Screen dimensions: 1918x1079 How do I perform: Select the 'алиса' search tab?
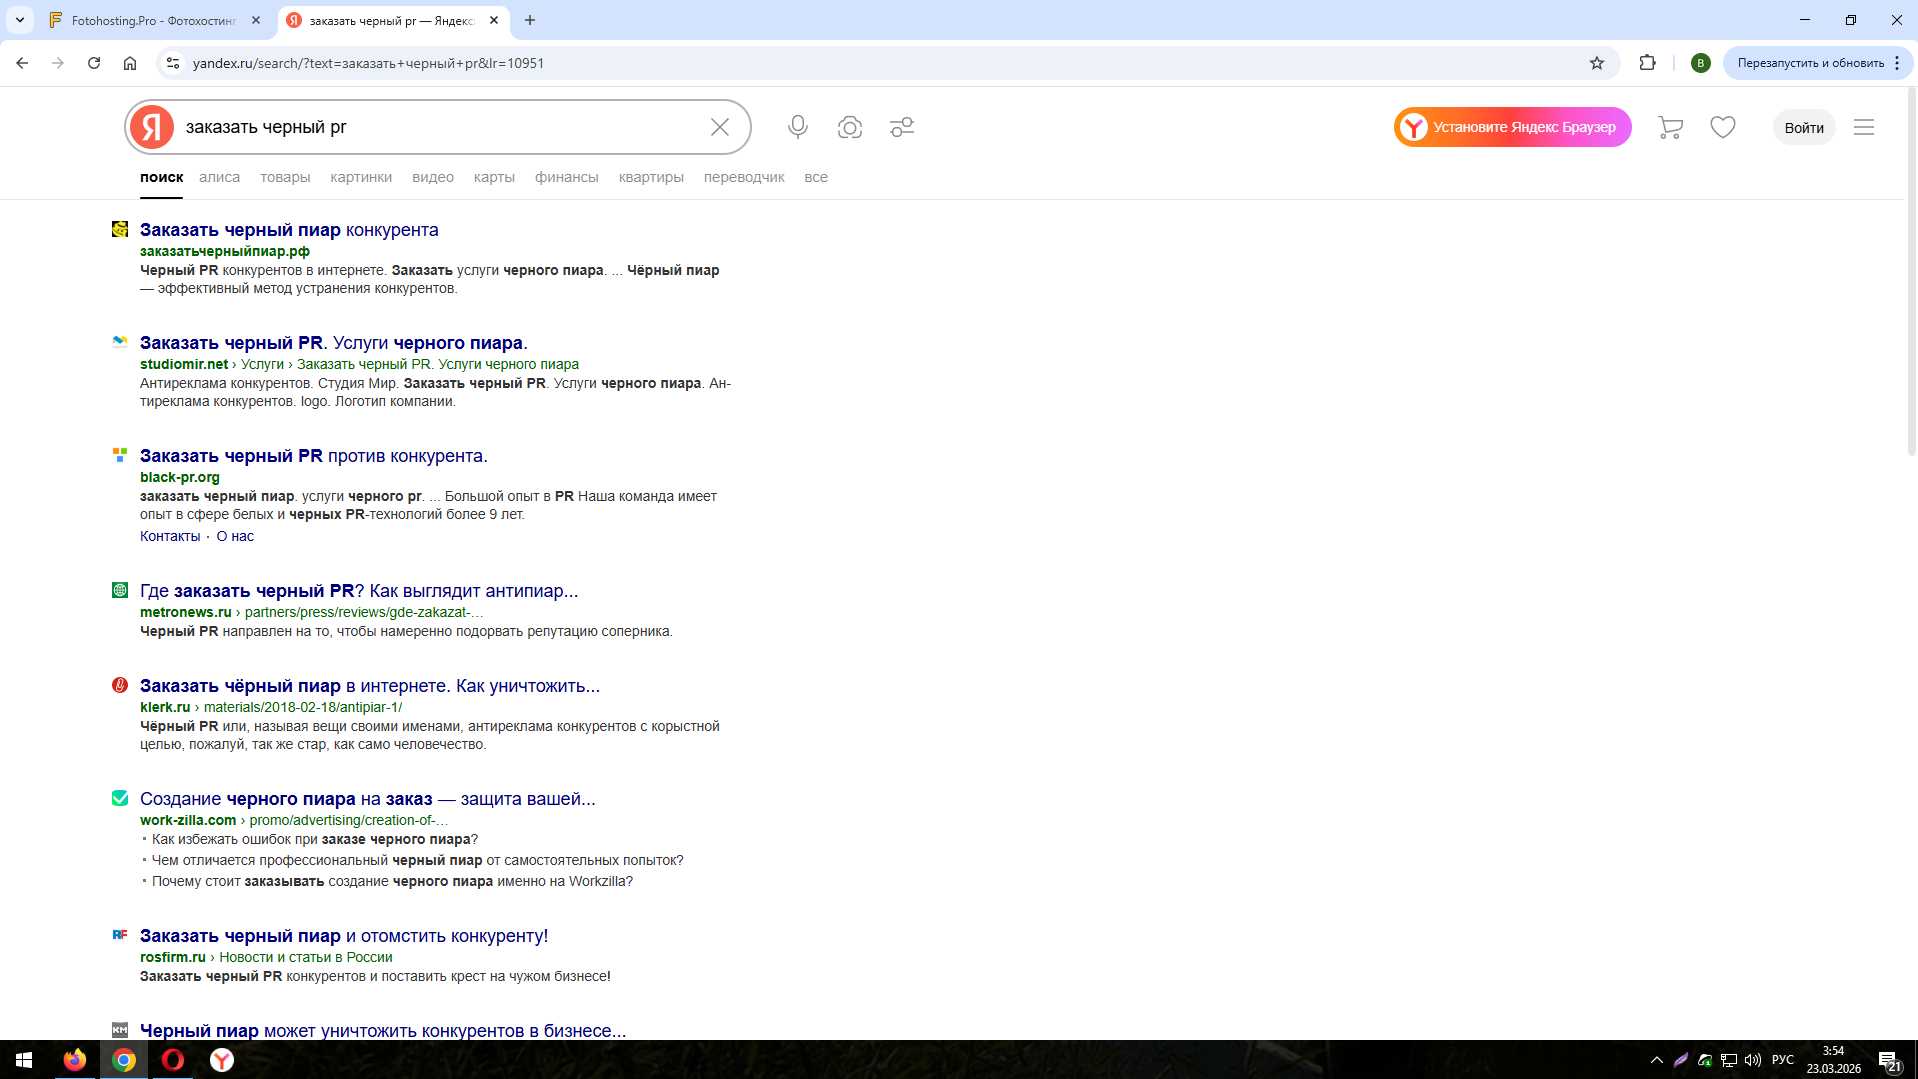point(219,177)
